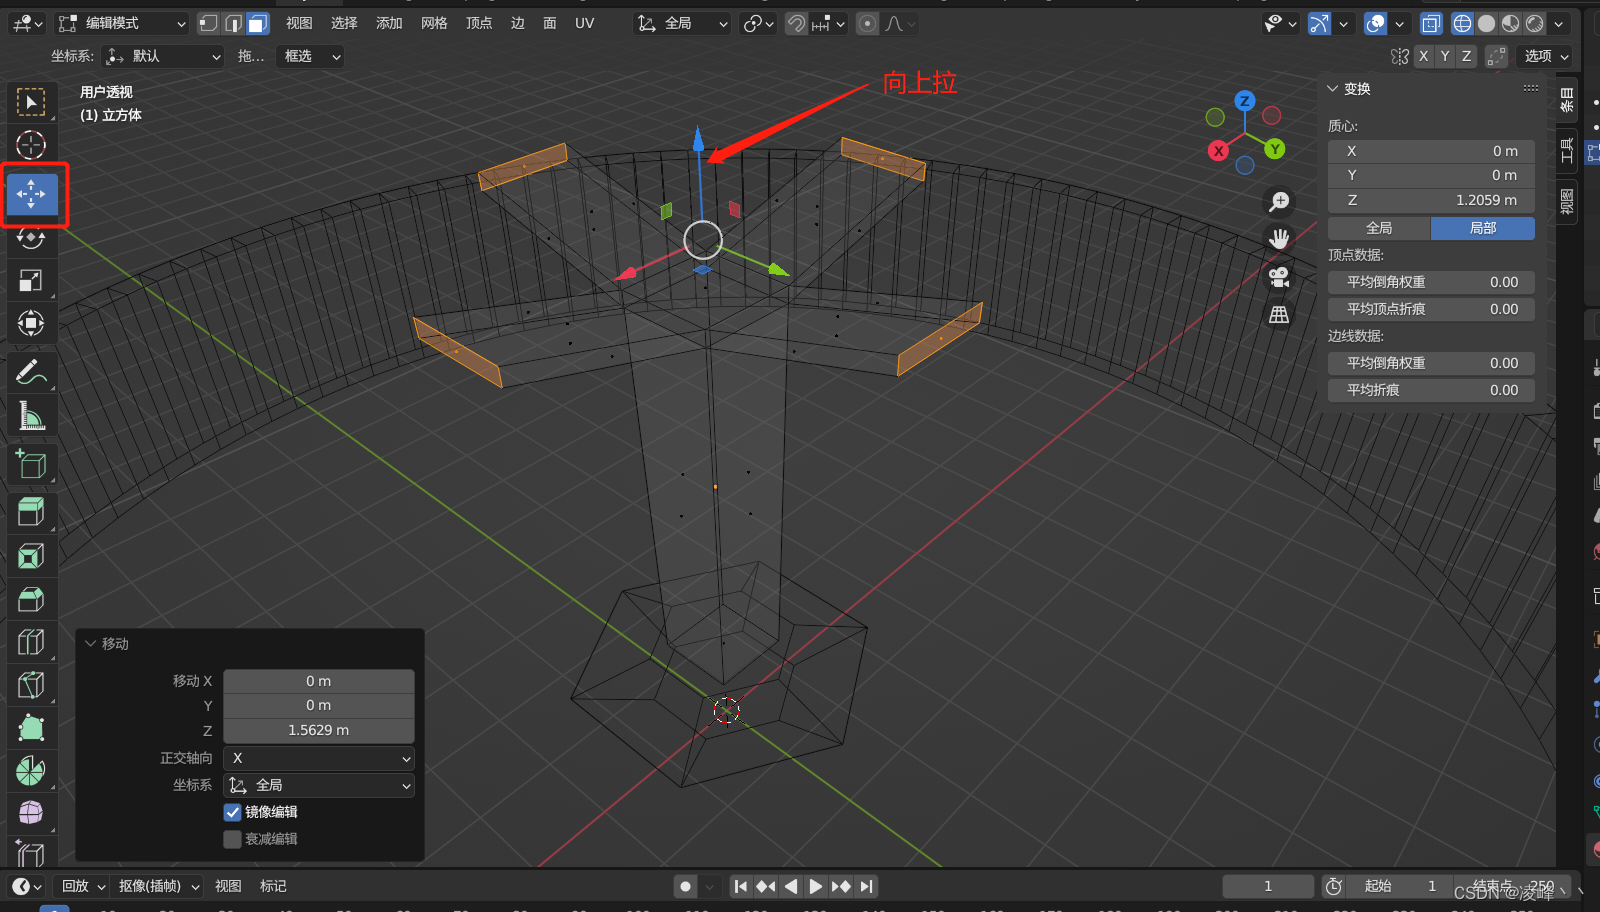
Task: Open the 视图 menu in viewport header
Action: [x=299, y=23]
